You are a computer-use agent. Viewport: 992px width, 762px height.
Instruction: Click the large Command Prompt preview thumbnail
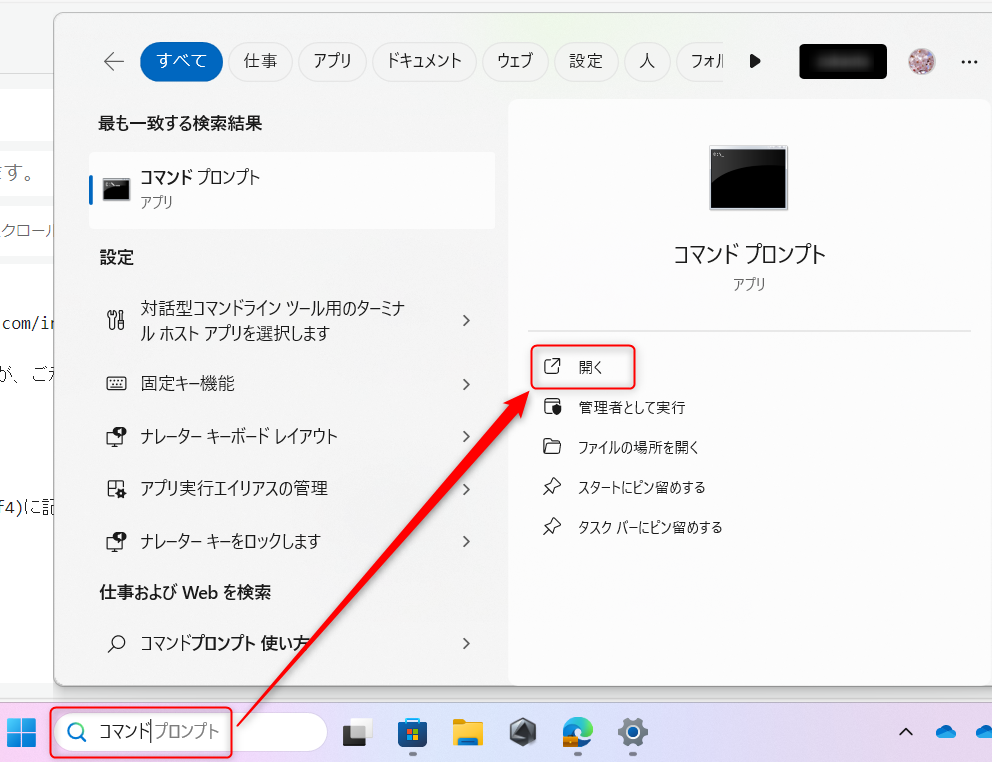pos(748,178)
